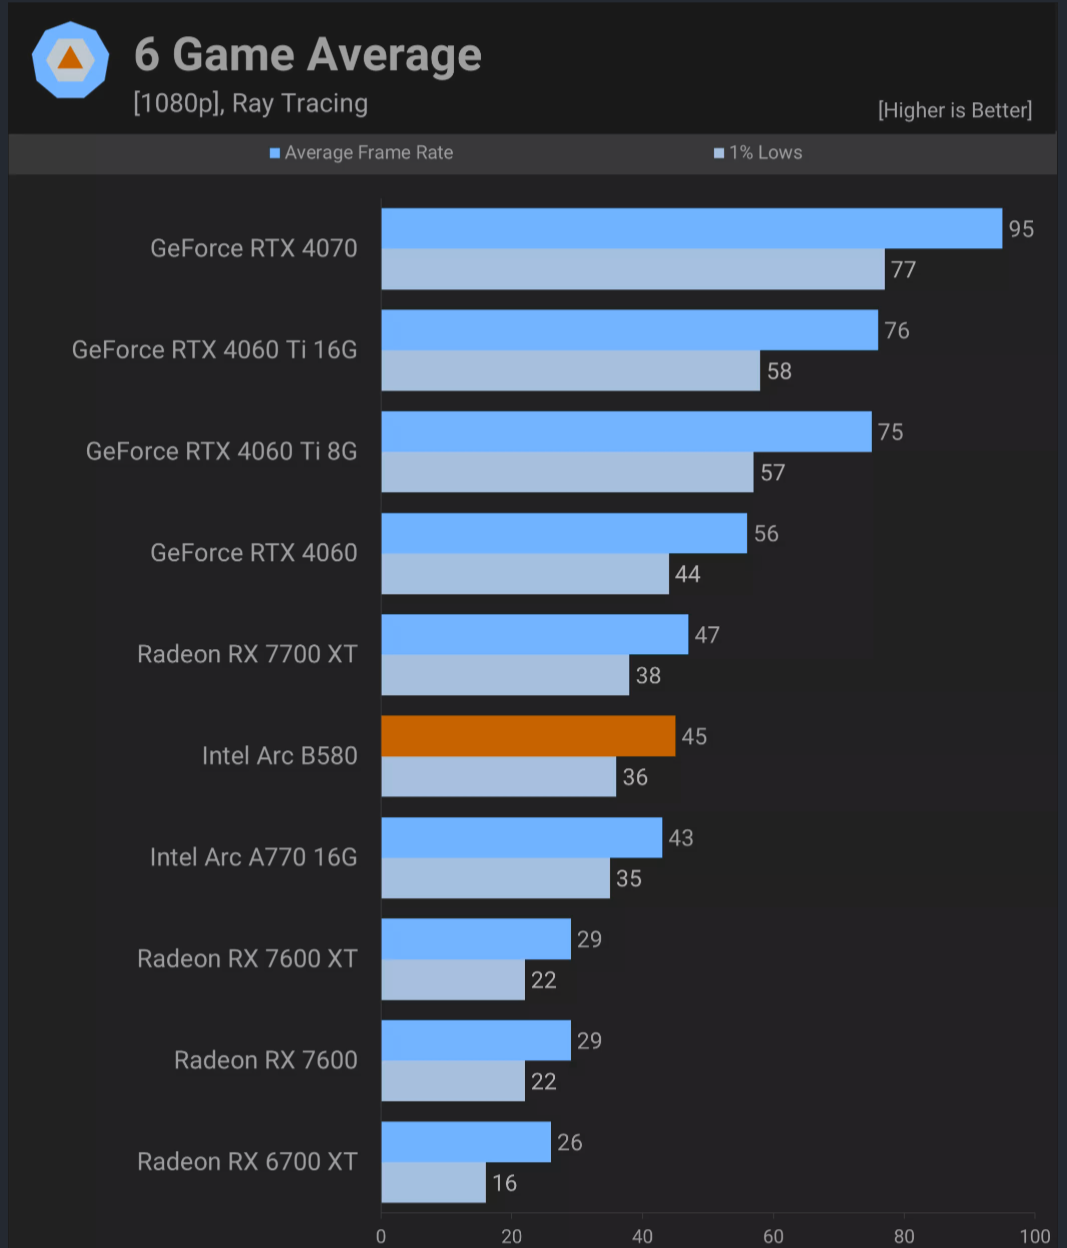Screen dimensions: 1067x1248
Task: Click the 'GeForce RTX 4060 Ti 16G' label
Action: click(214, 350)
